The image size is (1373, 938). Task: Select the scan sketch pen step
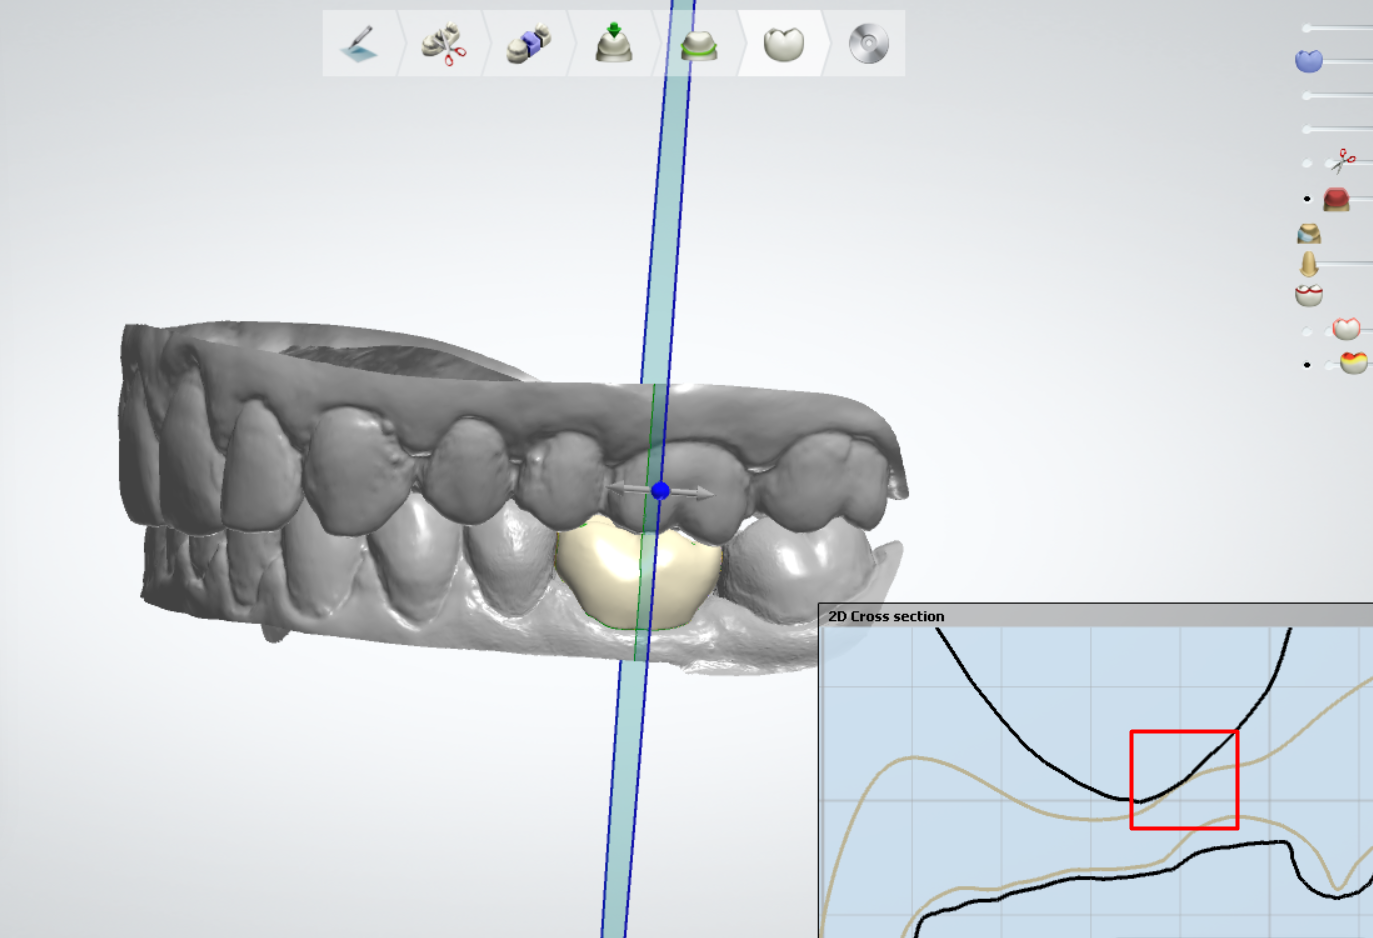(x=359, y=44)
